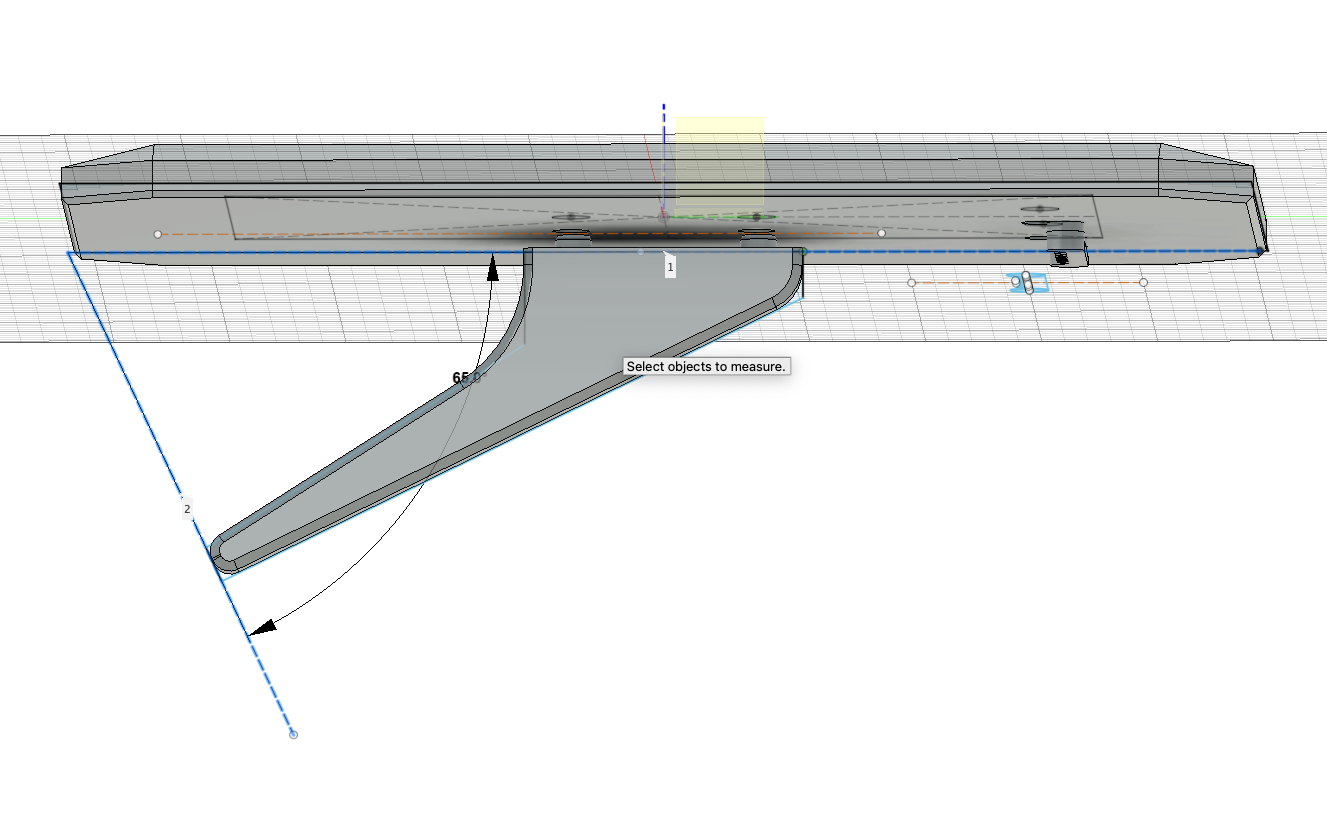Click the "Select objects to measure" tooltip
Image resolution: width=1327 pixels, height=815 pixels.
(x=707, y=367)
